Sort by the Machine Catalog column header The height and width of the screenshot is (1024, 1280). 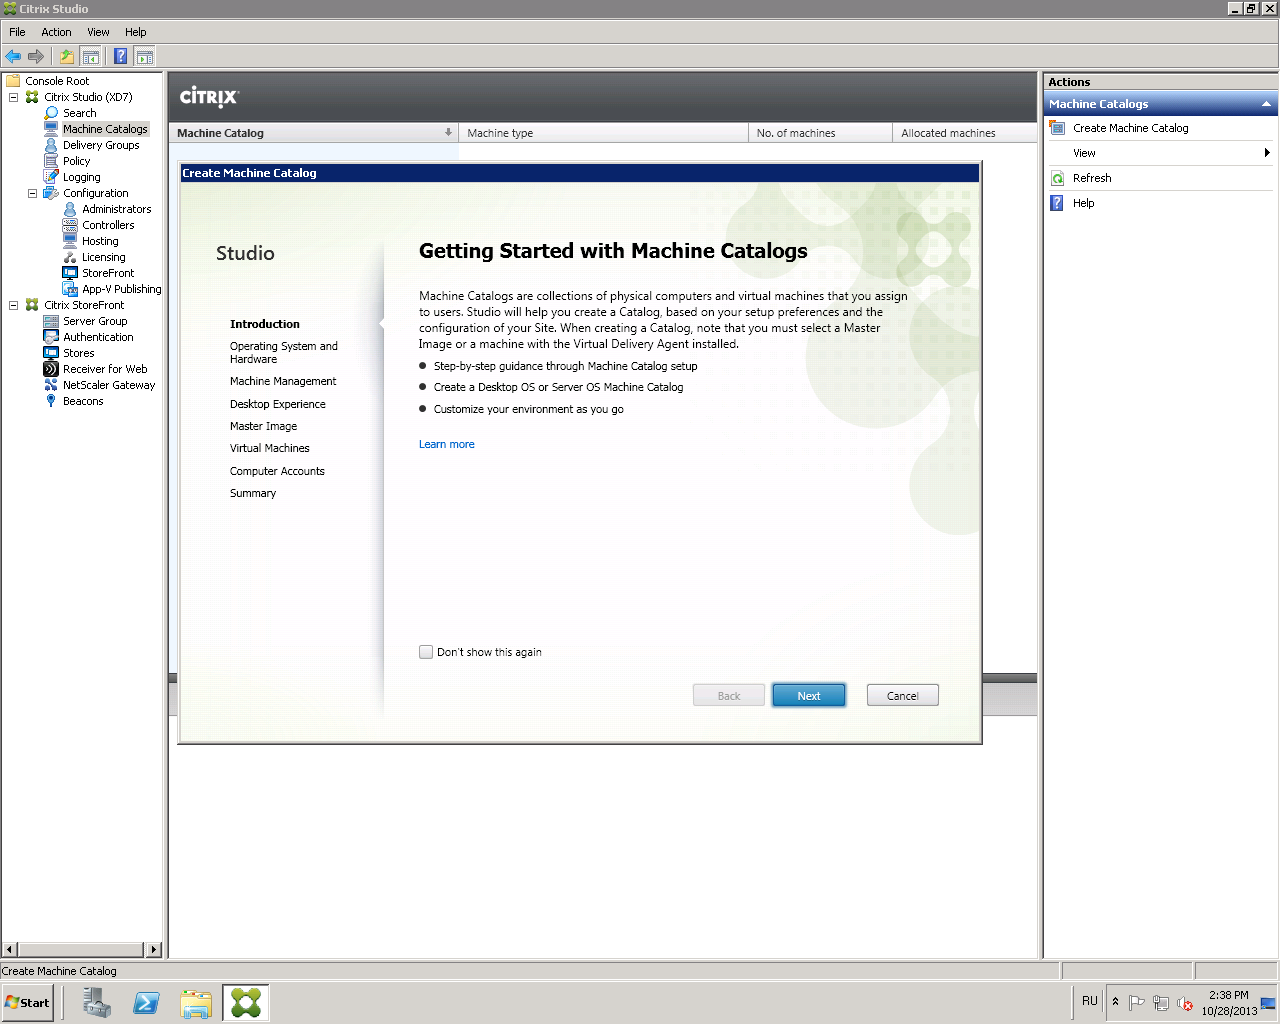click(313, 133)
